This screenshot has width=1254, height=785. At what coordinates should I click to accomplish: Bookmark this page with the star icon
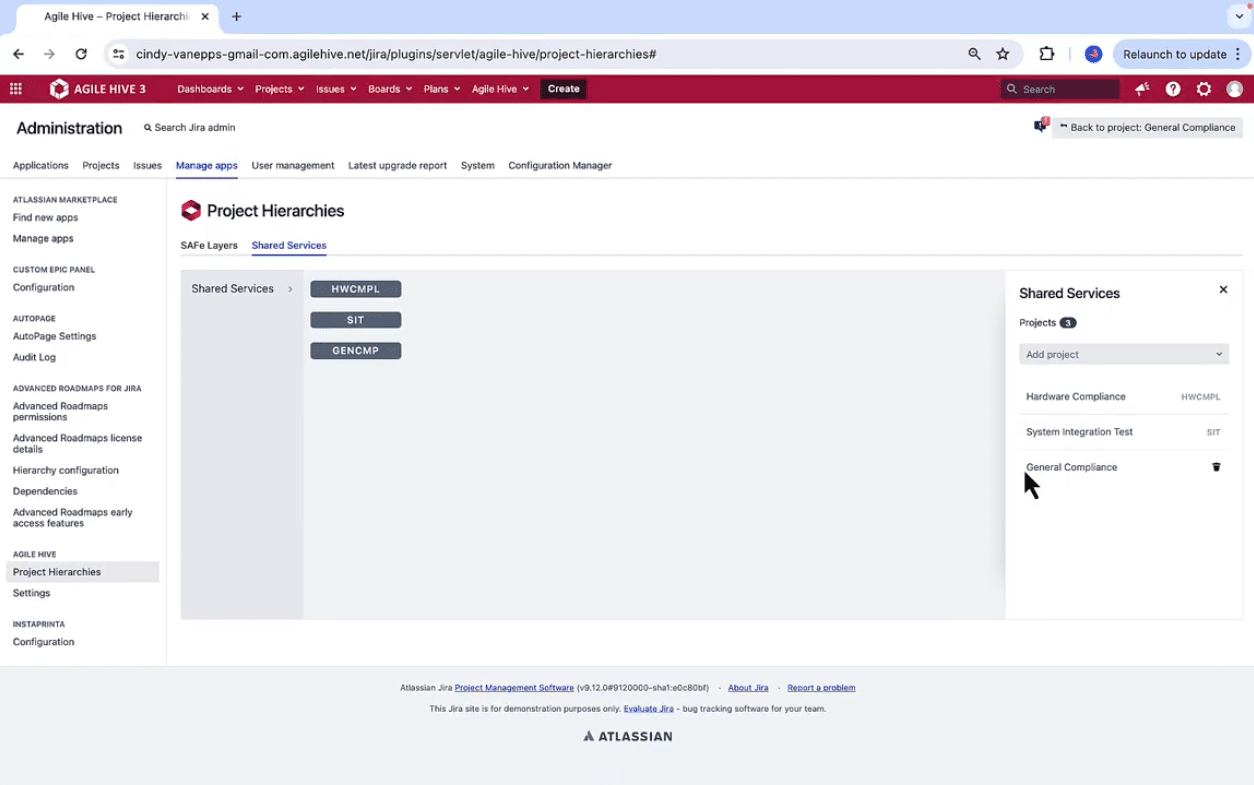[1003, 54]
